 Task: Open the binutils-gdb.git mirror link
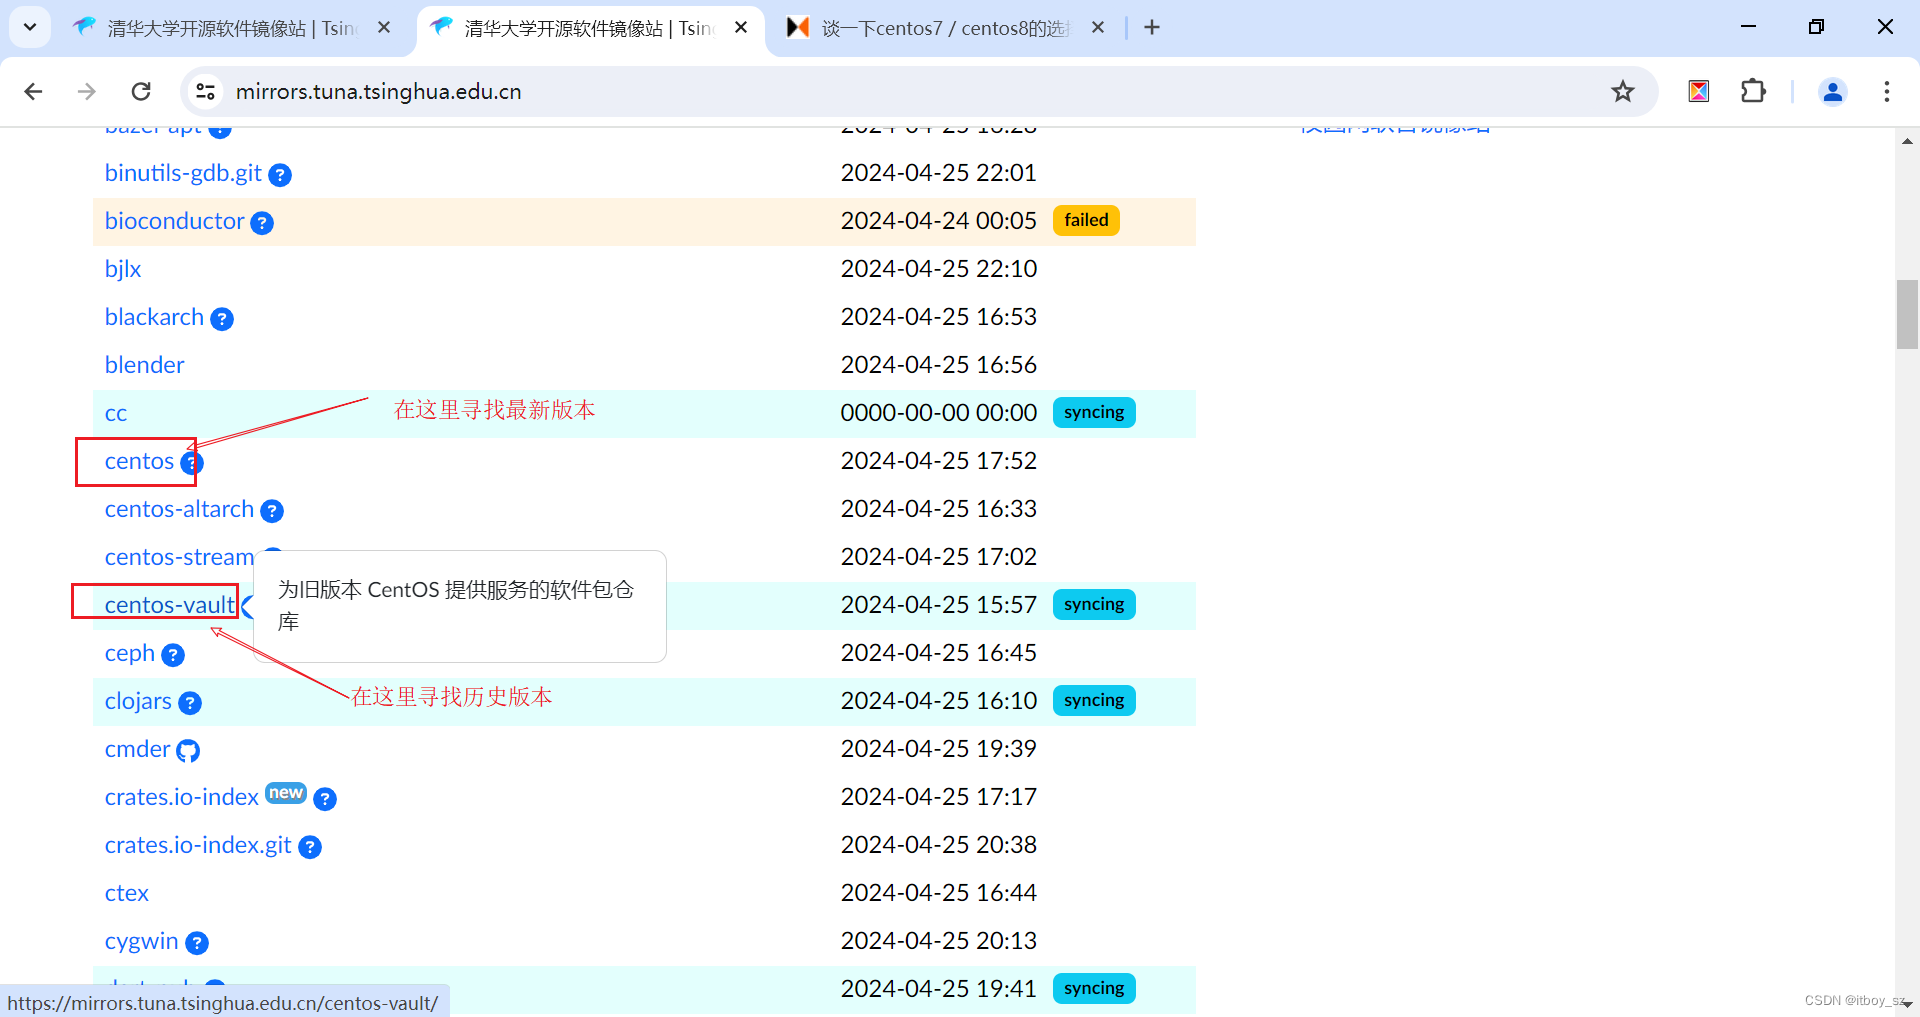pyautogui.click(x=183, y=173)
